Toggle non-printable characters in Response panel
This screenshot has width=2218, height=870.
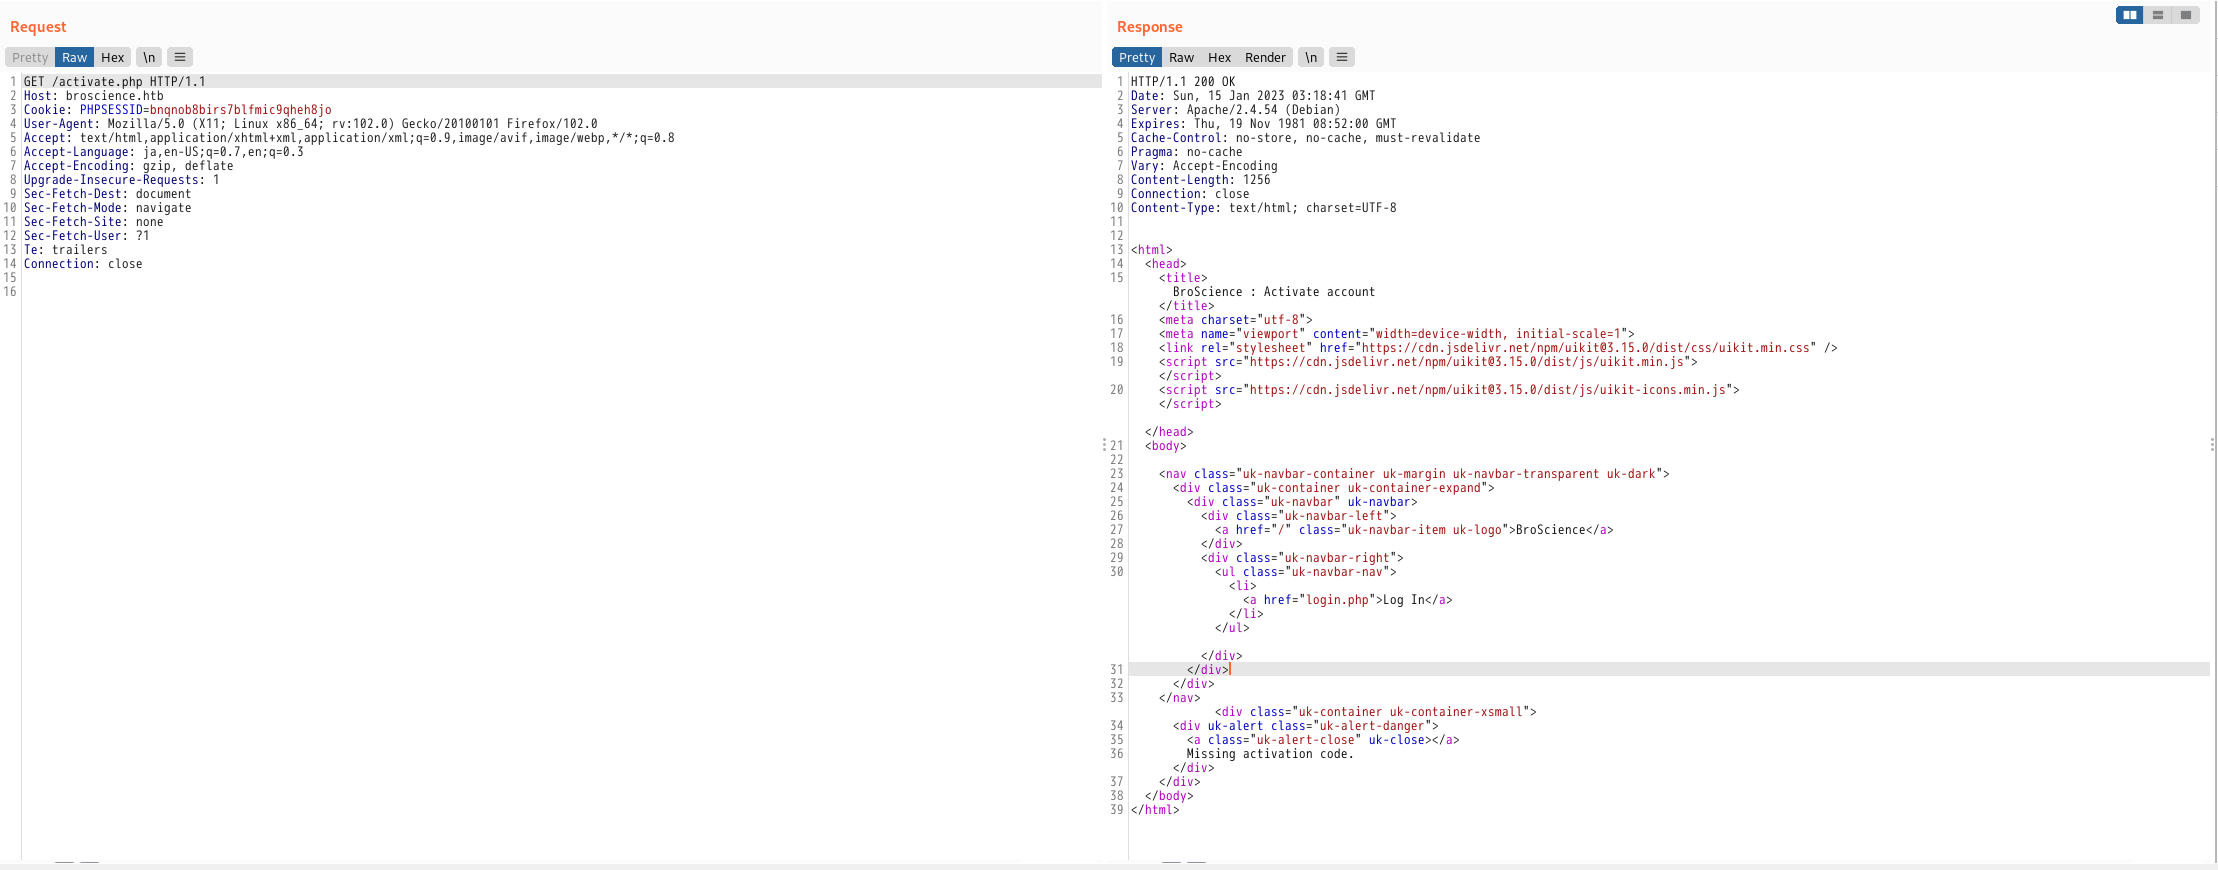pyautogui.click(x=1311, y=57)
